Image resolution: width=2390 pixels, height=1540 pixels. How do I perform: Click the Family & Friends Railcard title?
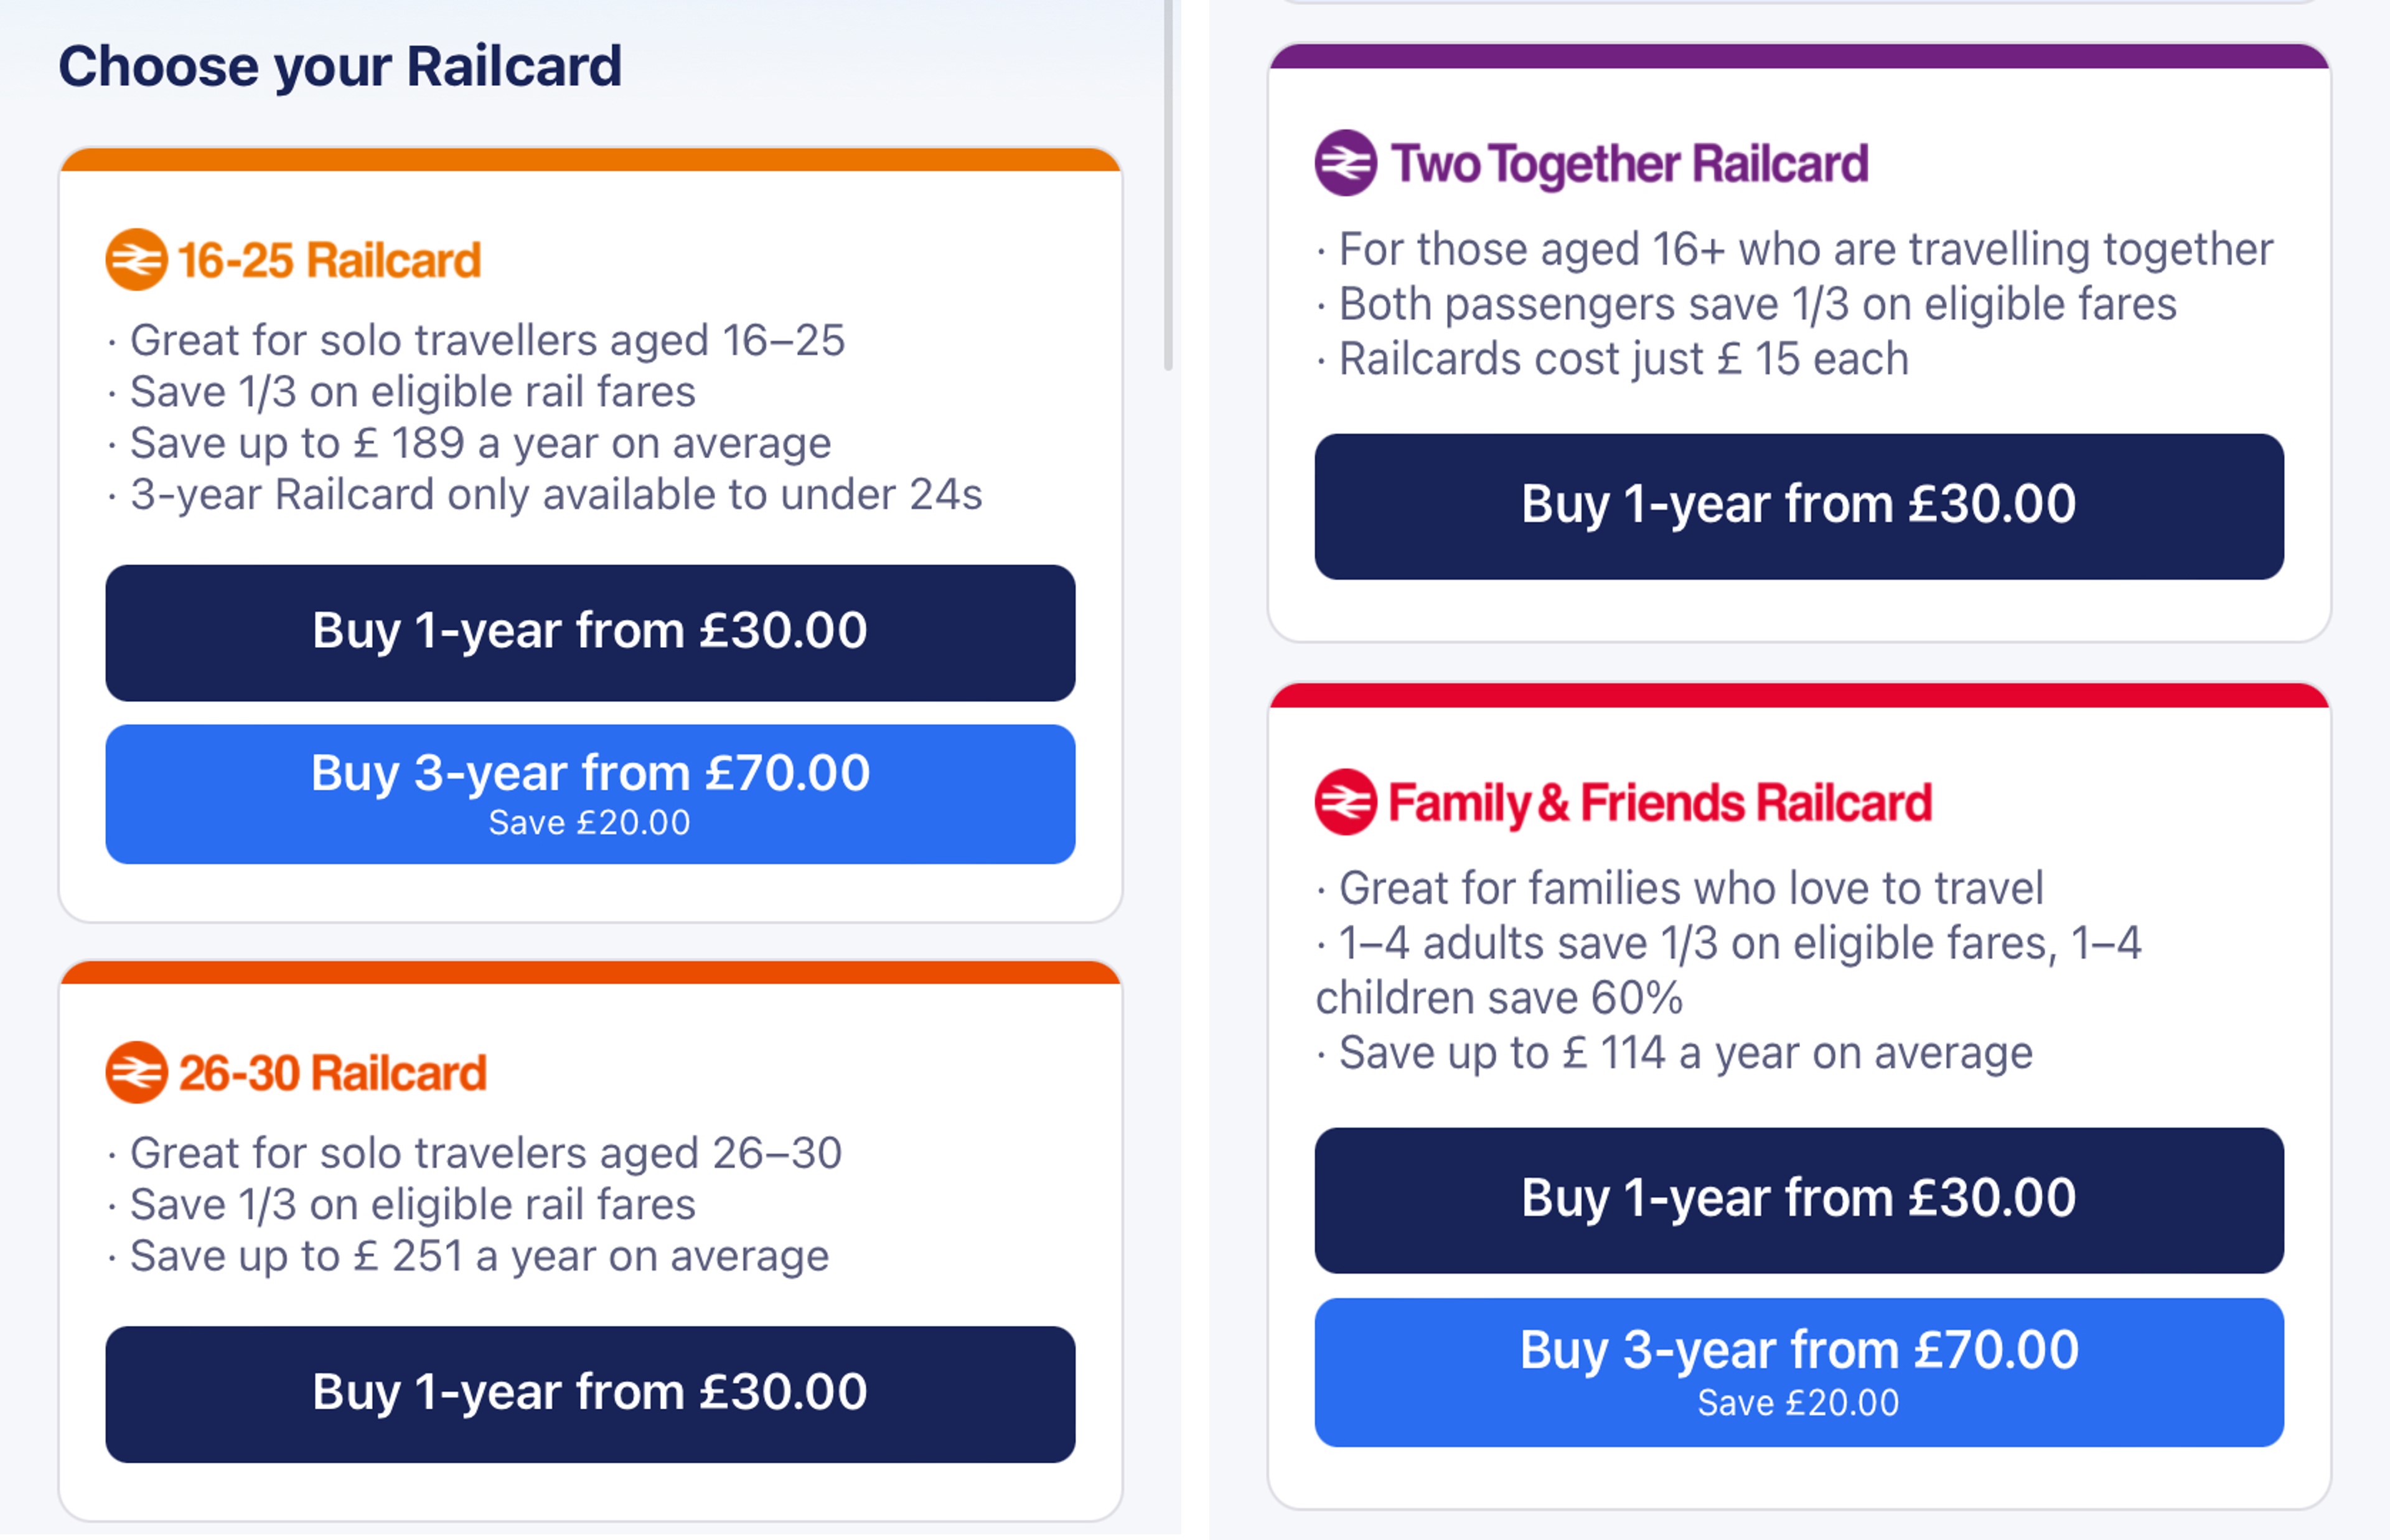click(x=1660, y=803)
